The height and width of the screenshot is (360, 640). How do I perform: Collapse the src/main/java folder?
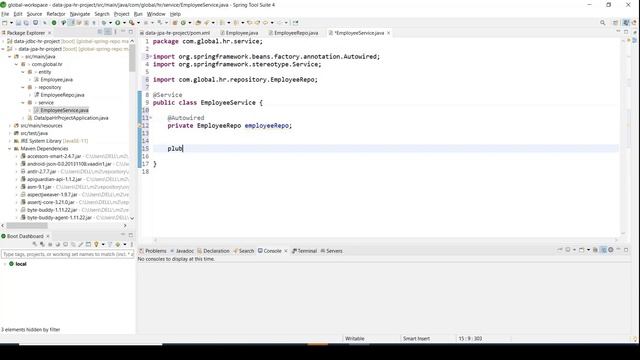pos(10,57)
